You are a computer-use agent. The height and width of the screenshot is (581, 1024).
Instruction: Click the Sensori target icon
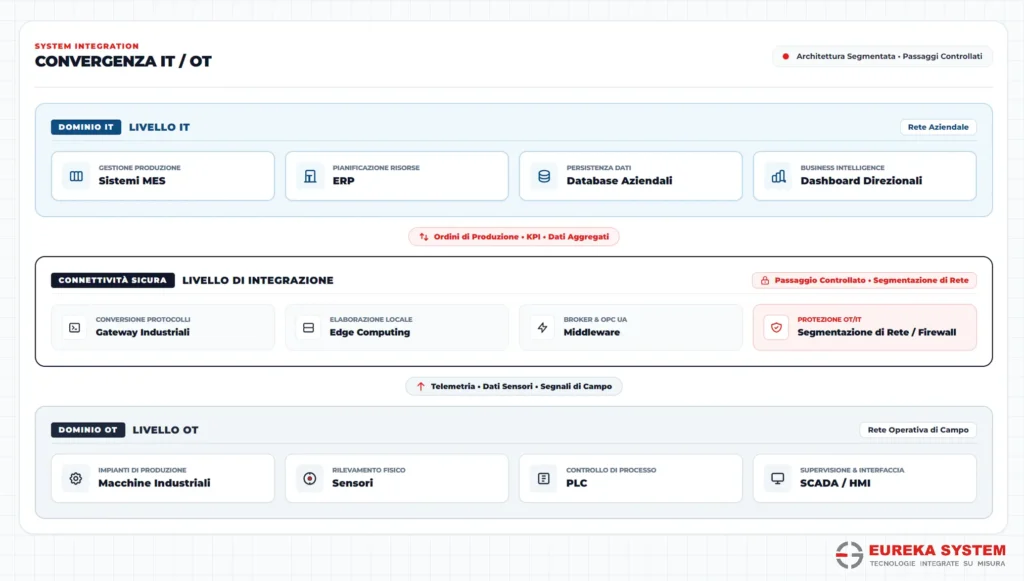[310, 479]
